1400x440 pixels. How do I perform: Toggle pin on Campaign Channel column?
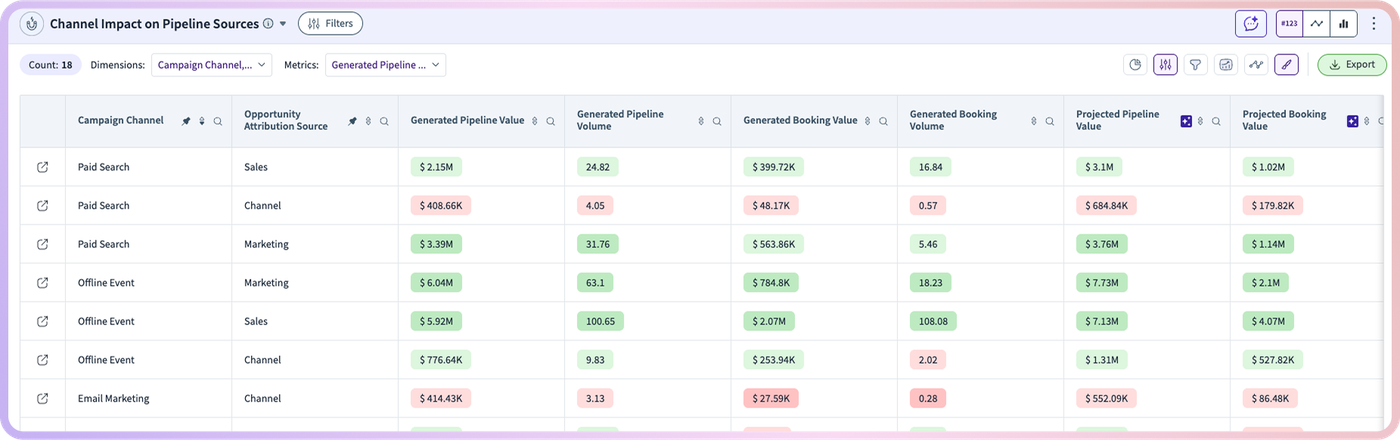[x=186, y=121]
